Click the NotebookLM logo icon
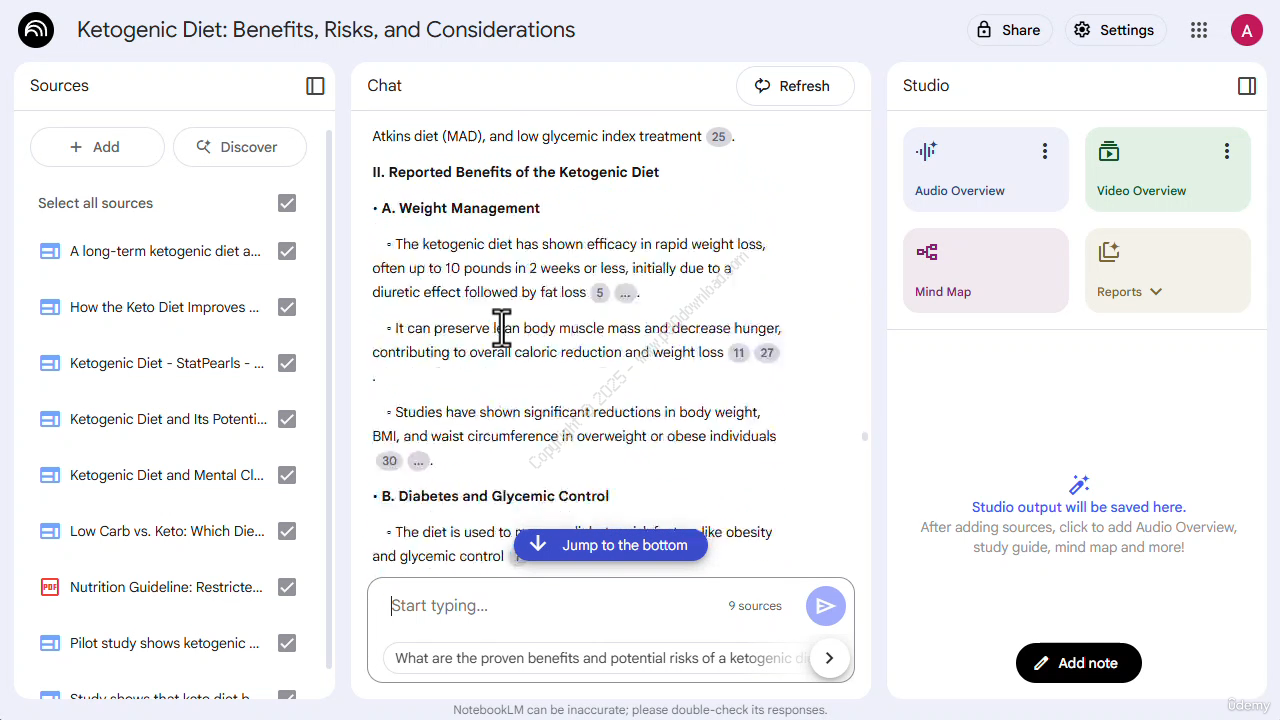Screen dimensions: 1280x720 pos(36,30)
